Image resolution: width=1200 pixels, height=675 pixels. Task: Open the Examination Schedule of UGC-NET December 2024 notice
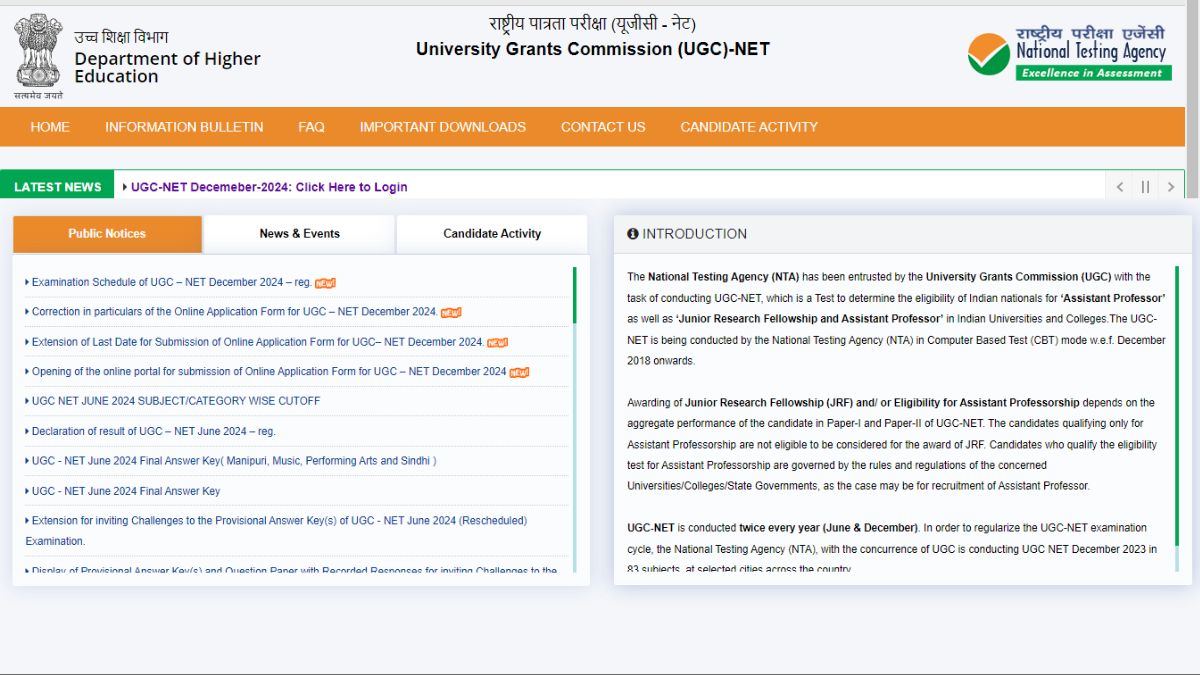click(x=170, y=282)
